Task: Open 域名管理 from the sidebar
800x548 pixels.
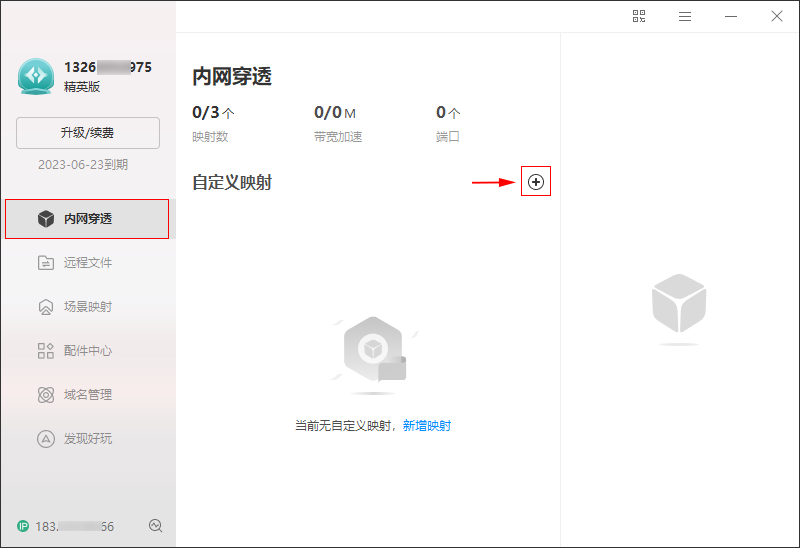Action: coord(87,394)
